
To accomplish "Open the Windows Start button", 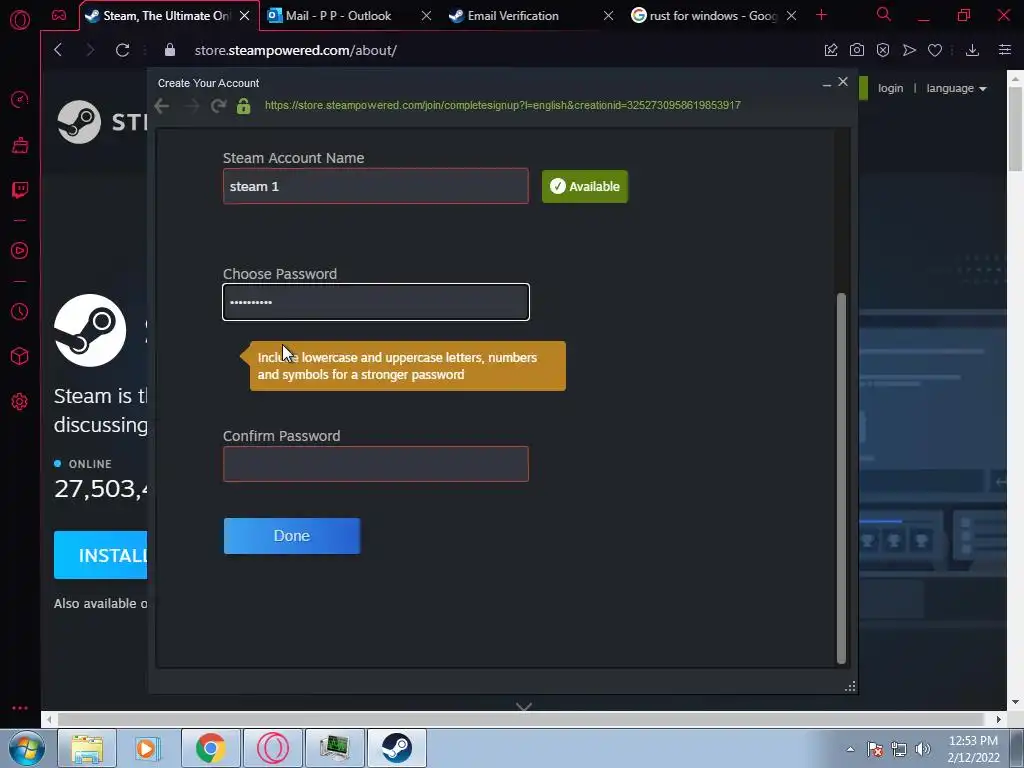I will pos(27,748).
